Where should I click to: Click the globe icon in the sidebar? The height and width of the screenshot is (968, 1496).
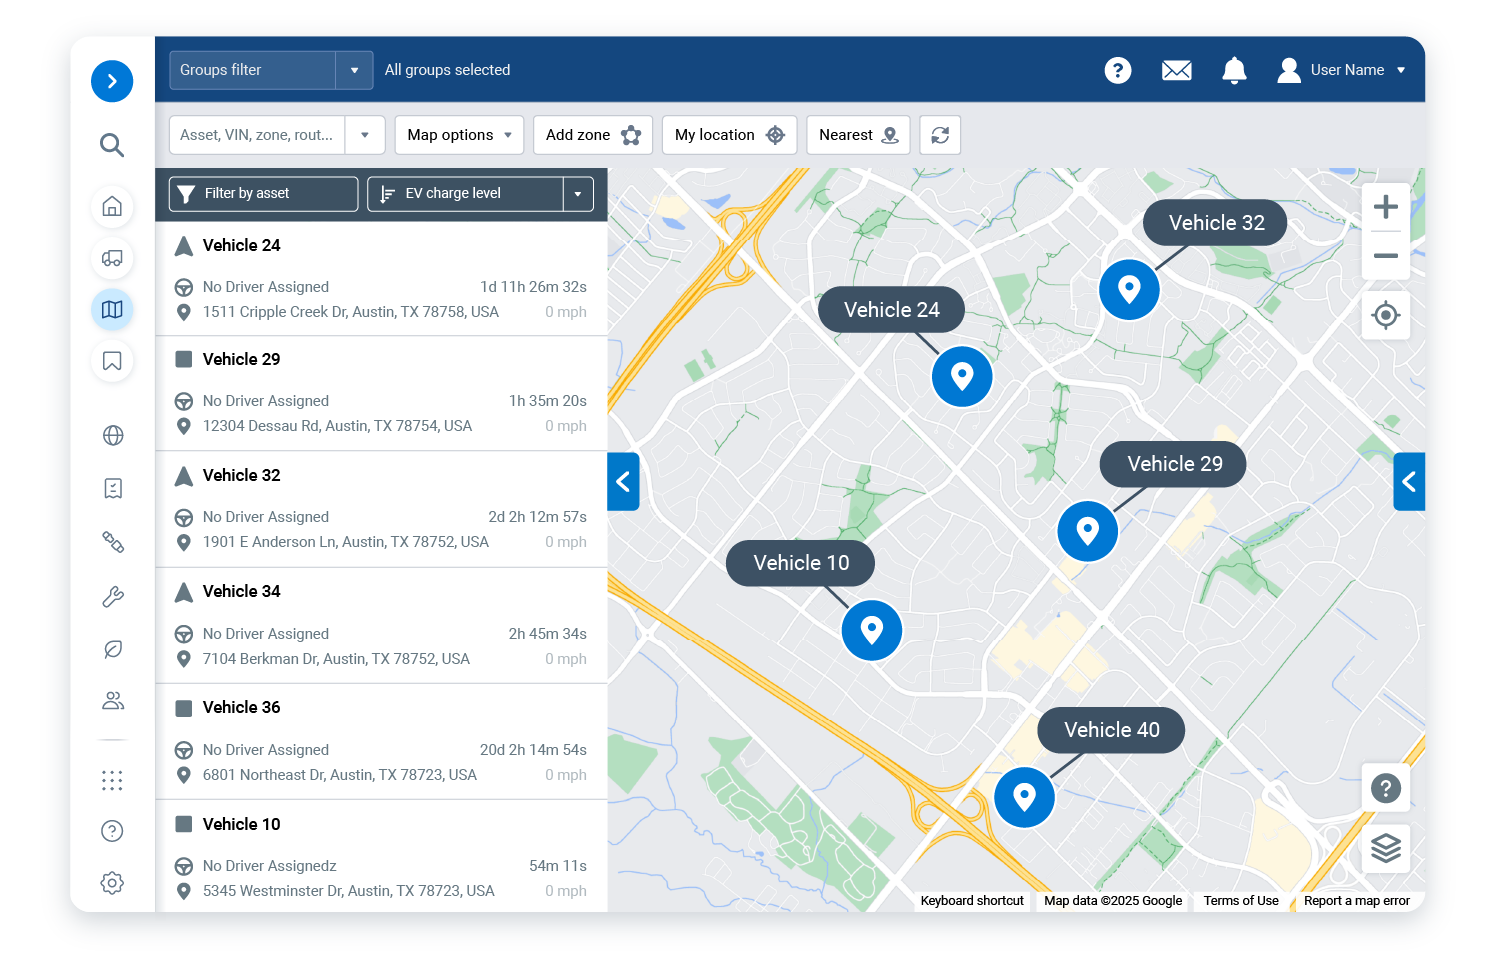coord(113,436)
